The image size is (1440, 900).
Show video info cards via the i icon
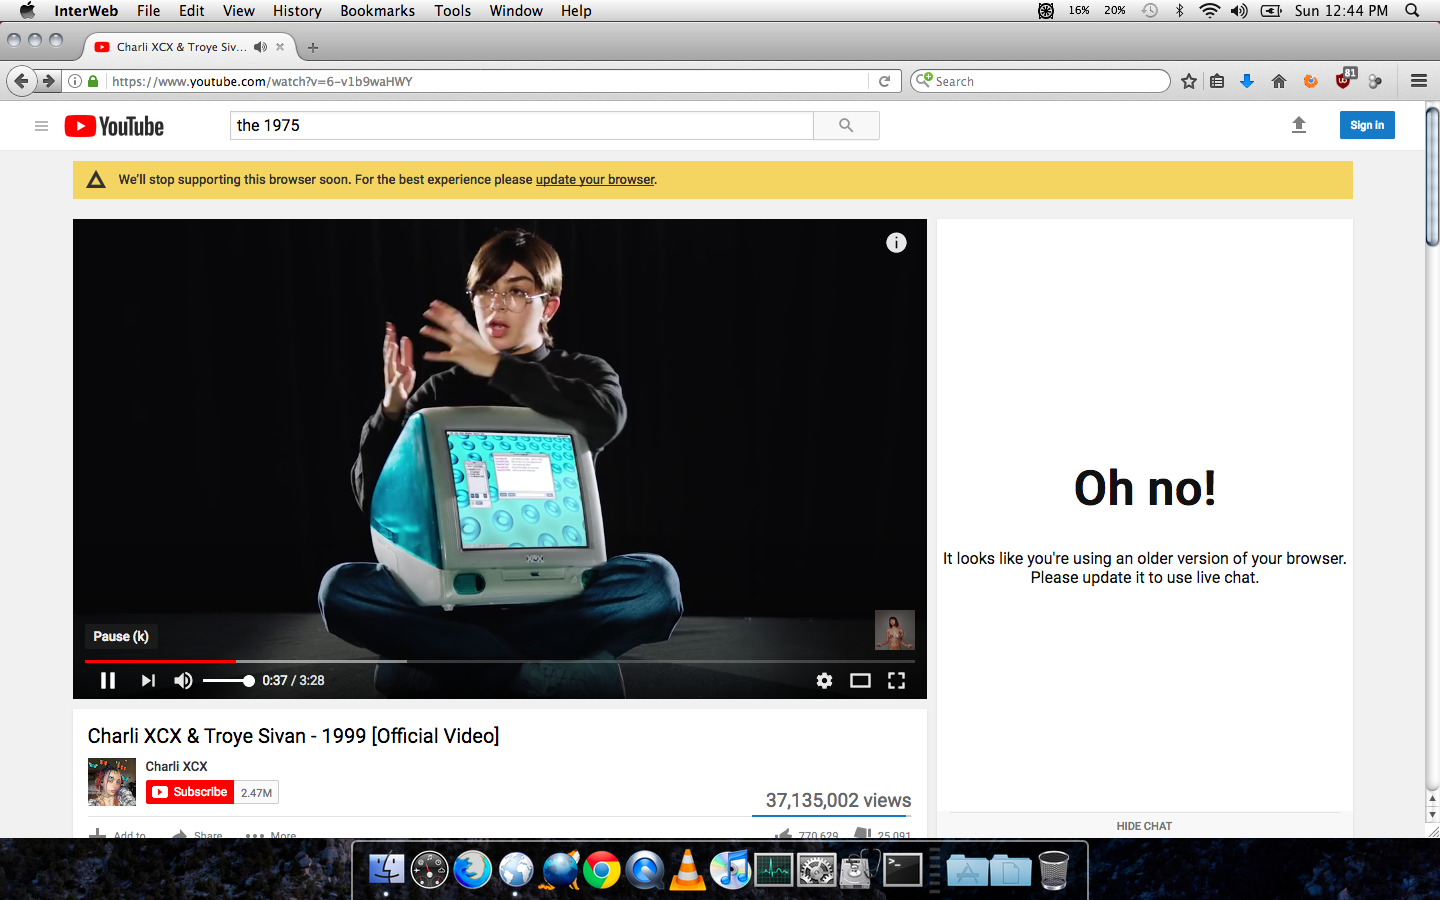[x=896, y=243]
